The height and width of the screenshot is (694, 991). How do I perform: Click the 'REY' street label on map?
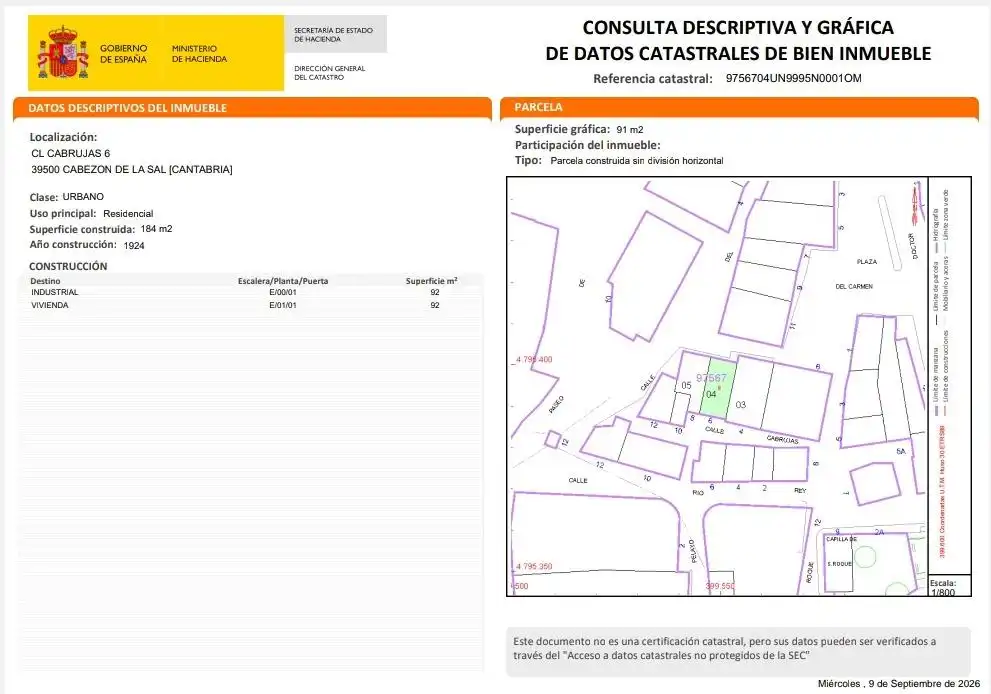point(800,490)
